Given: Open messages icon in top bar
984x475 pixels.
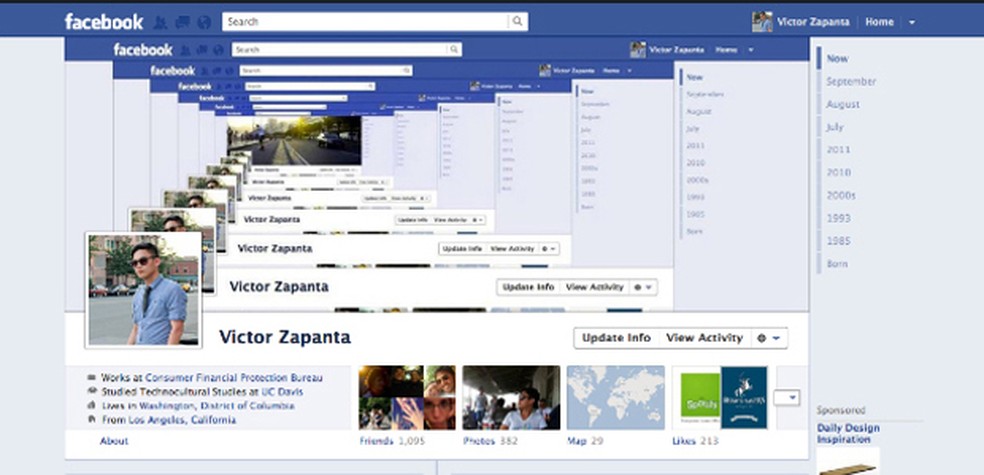Looking at the screenshot, I should point(183,23).
